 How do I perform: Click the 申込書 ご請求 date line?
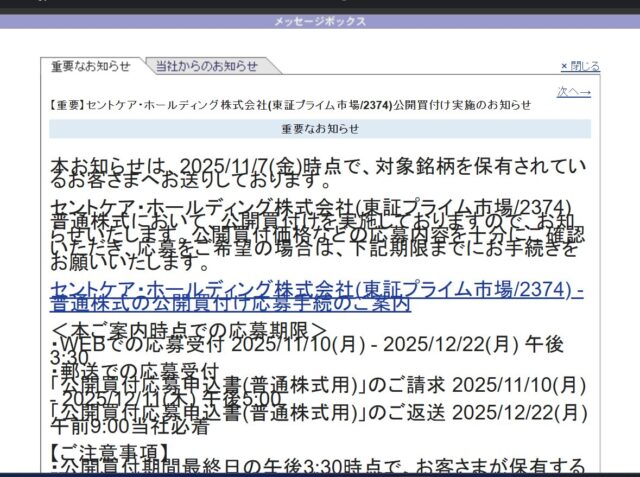(320, 384)
